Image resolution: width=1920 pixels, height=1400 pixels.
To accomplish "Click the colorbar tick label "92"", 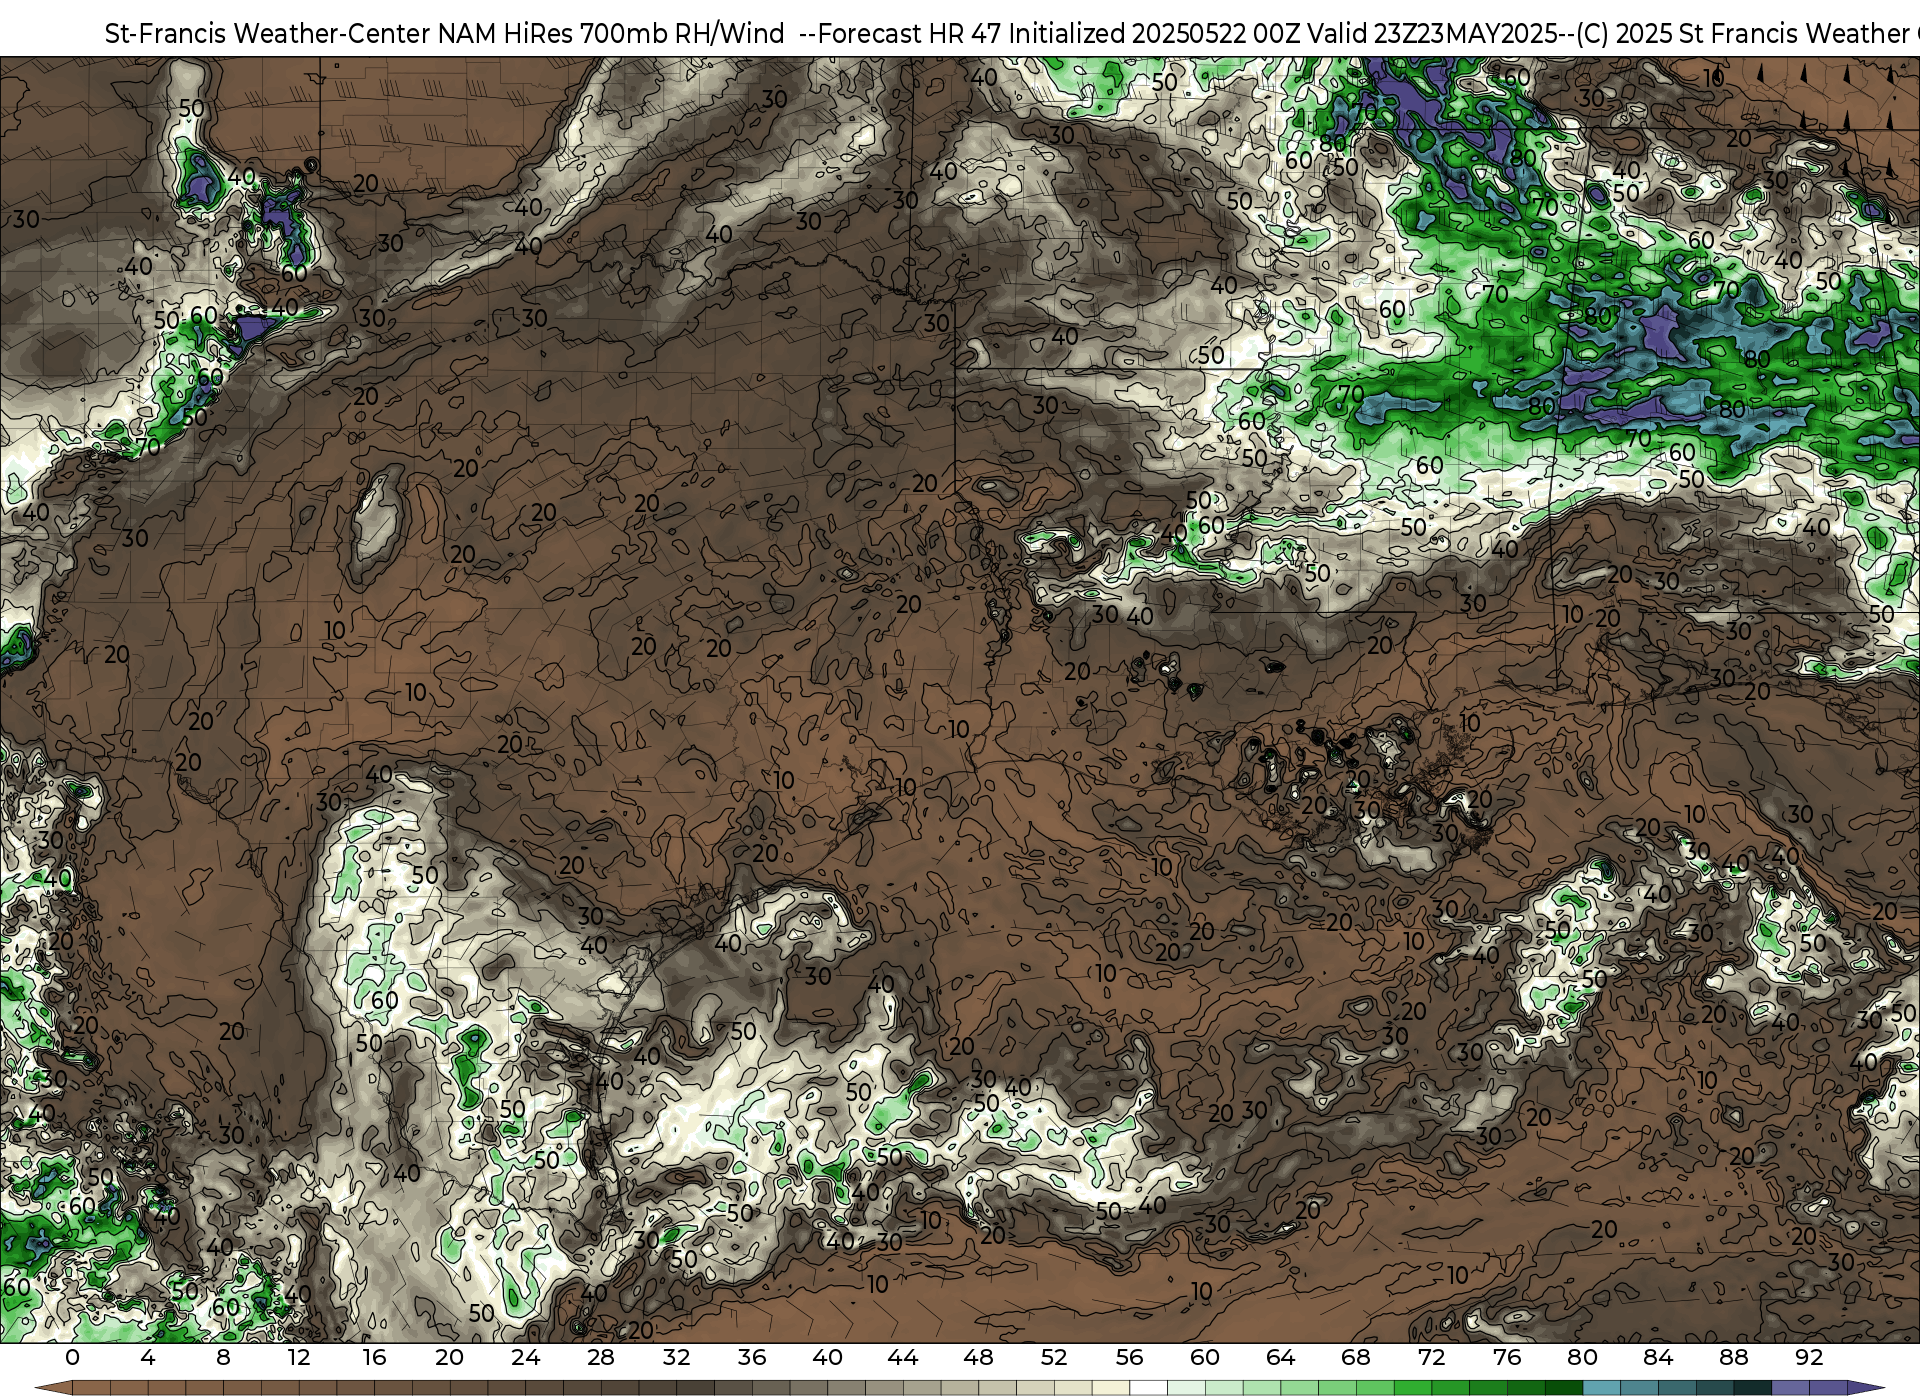I will coord(1809,1357).
